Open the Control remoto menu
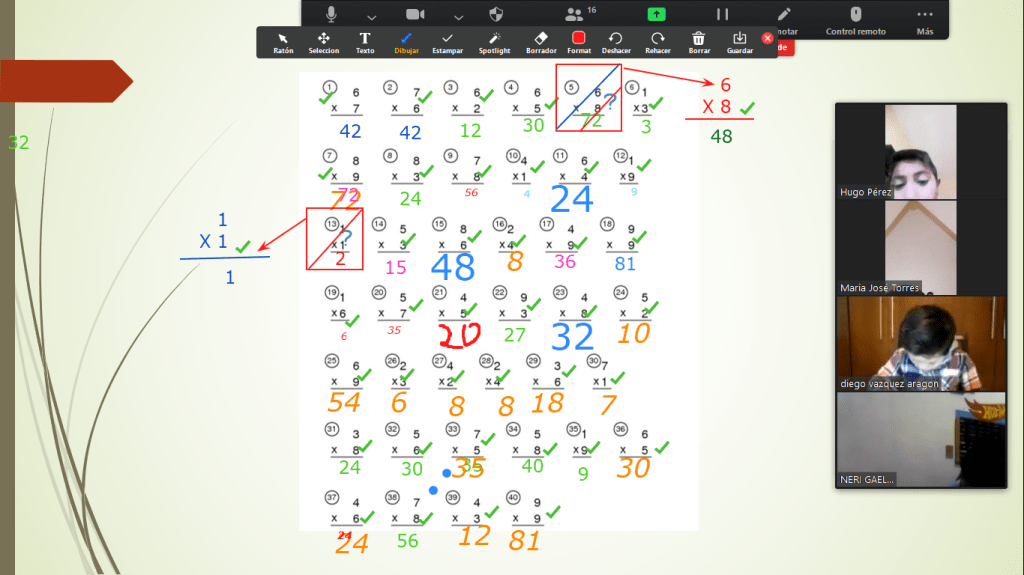The width and height of the screenshot is (1024, 575). [x=855, y=19]
